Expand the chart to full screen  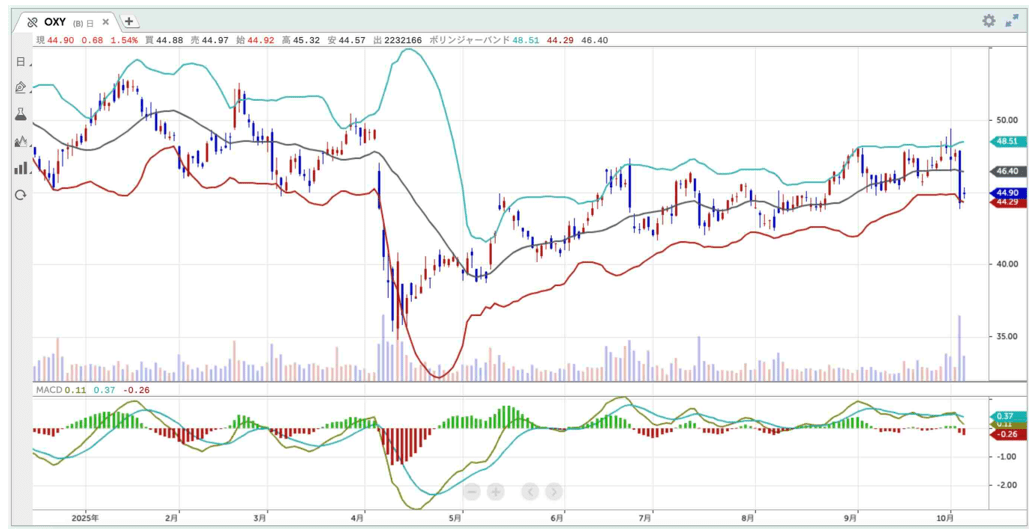[1011, 21]
